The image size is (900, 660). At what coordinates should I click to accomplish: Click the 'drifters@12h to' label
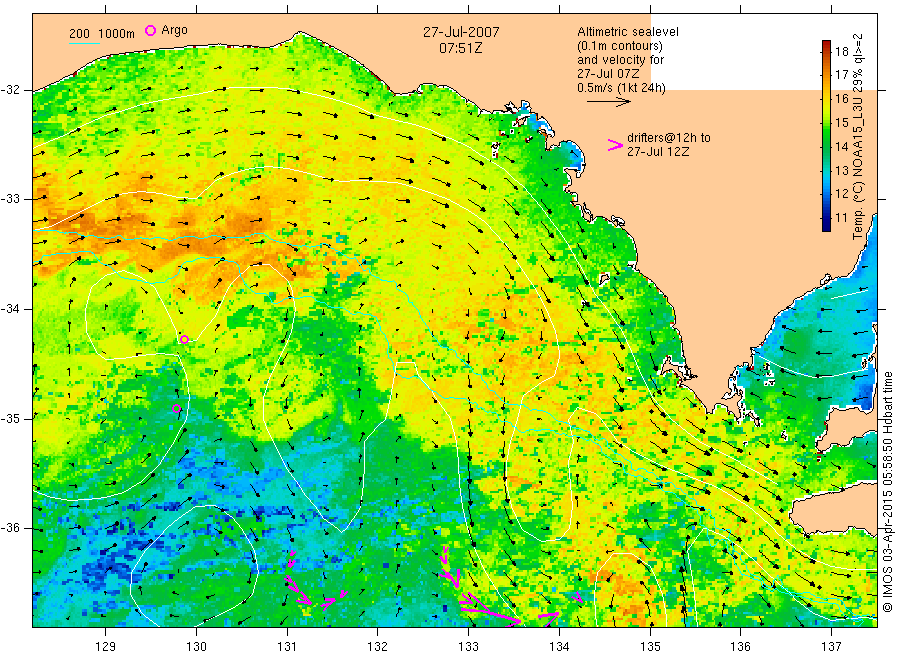coord(669,138)
